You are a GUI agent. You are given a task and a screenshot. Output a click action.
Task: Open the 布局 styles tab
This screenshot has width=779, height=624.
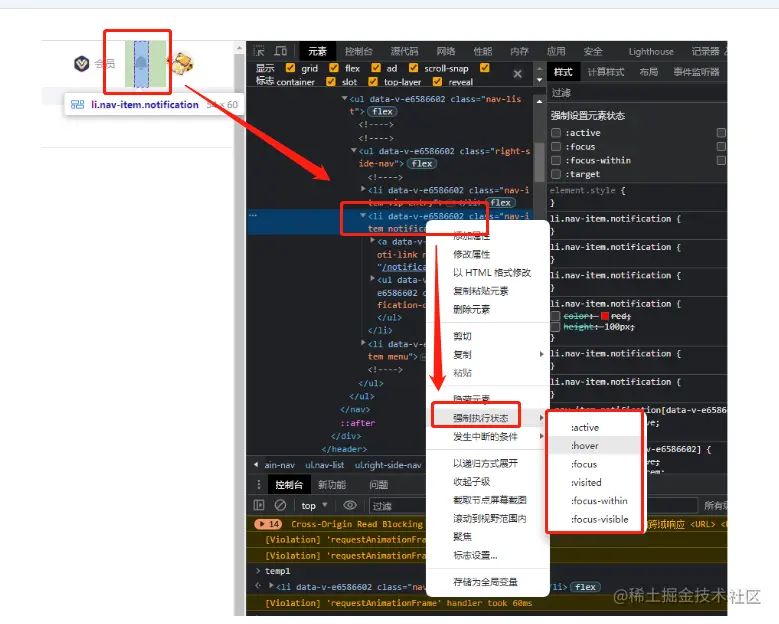(649, 72)
